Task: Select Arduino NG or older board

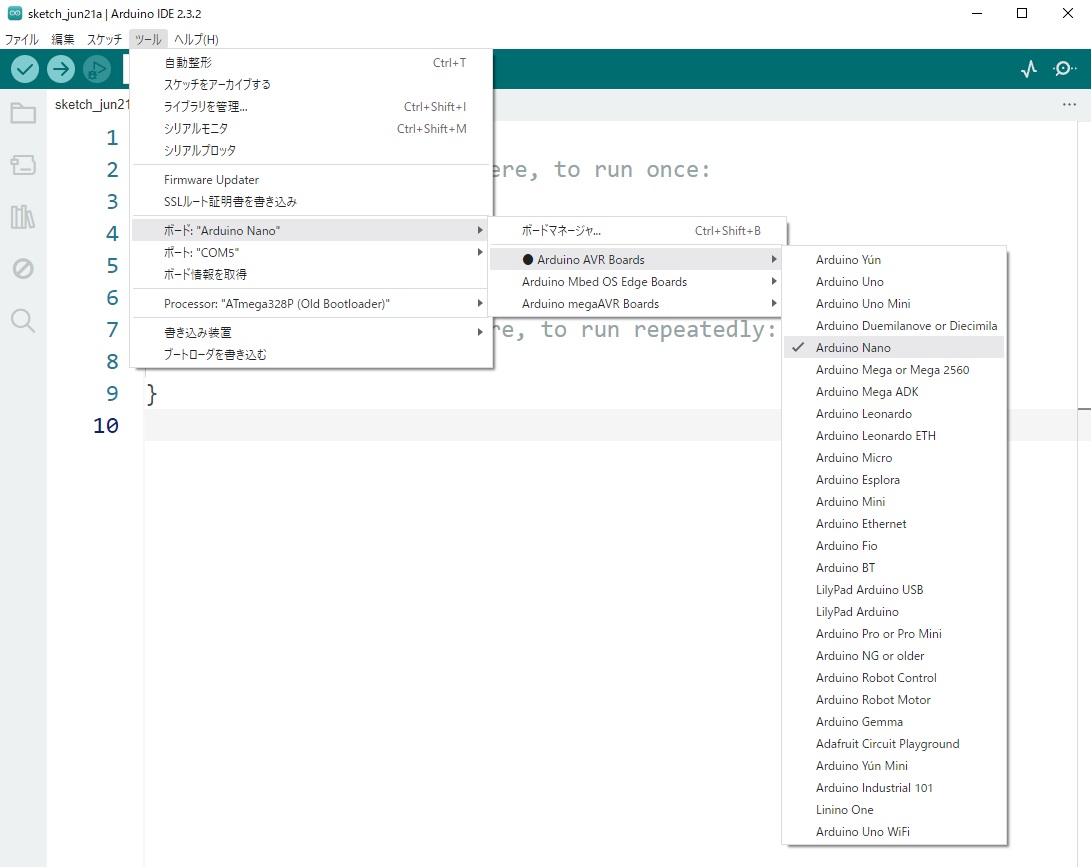Action: coord(894,655)
